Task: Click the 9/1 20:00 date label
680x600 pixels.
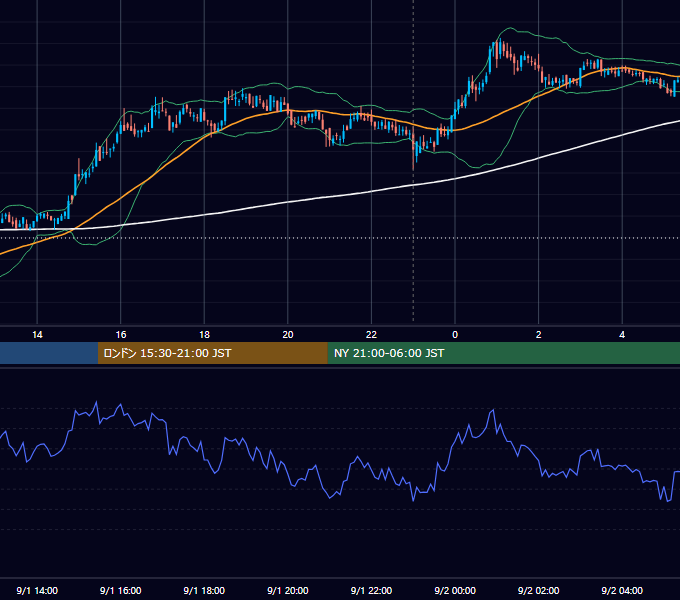Action: tap(288, 590)
